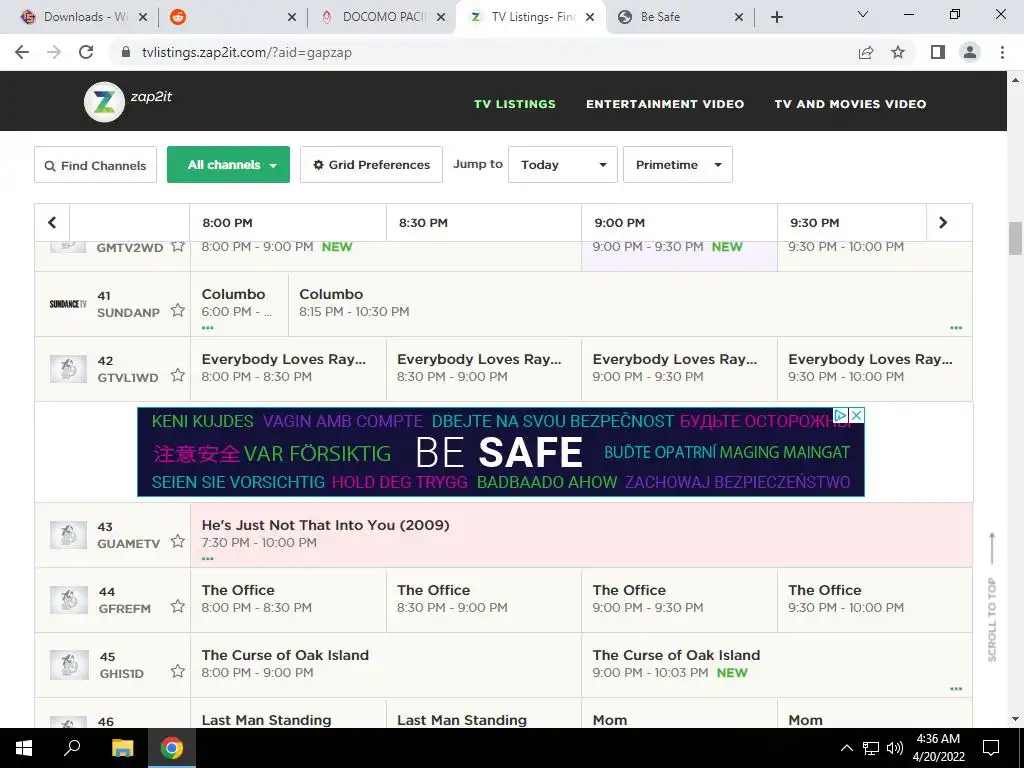Open TV LISTINGS nav menu
Viewport: 1024px width, 768px height.
(x=515, y=104)
